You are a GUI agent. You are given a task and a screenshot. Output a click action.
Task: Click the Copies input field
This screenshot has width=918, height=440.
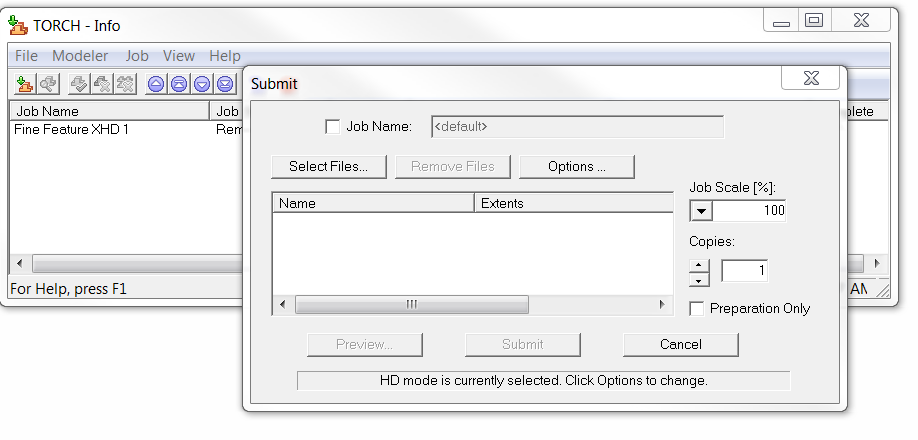click(x=744, y=271)
